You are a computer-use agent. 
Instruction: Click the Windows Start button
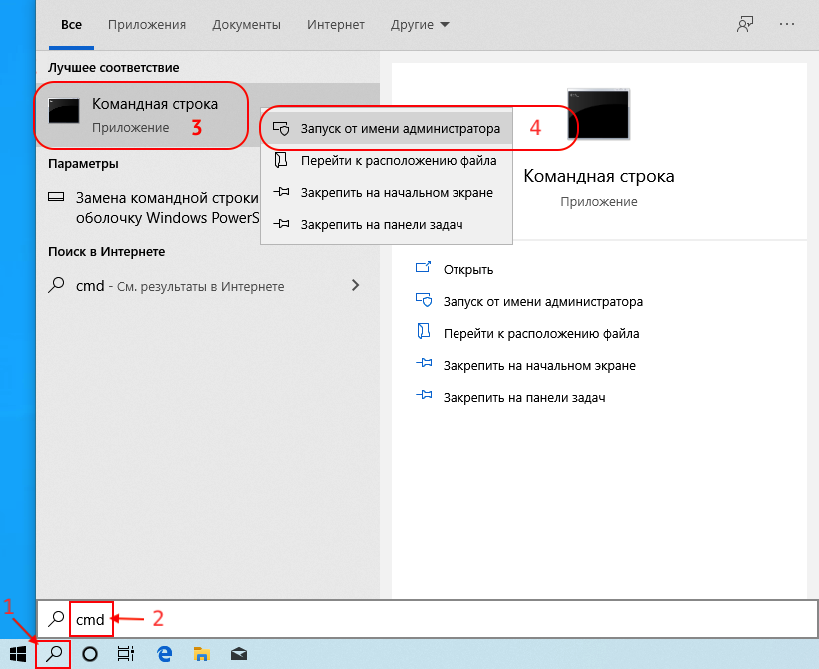tap(18, 654)
